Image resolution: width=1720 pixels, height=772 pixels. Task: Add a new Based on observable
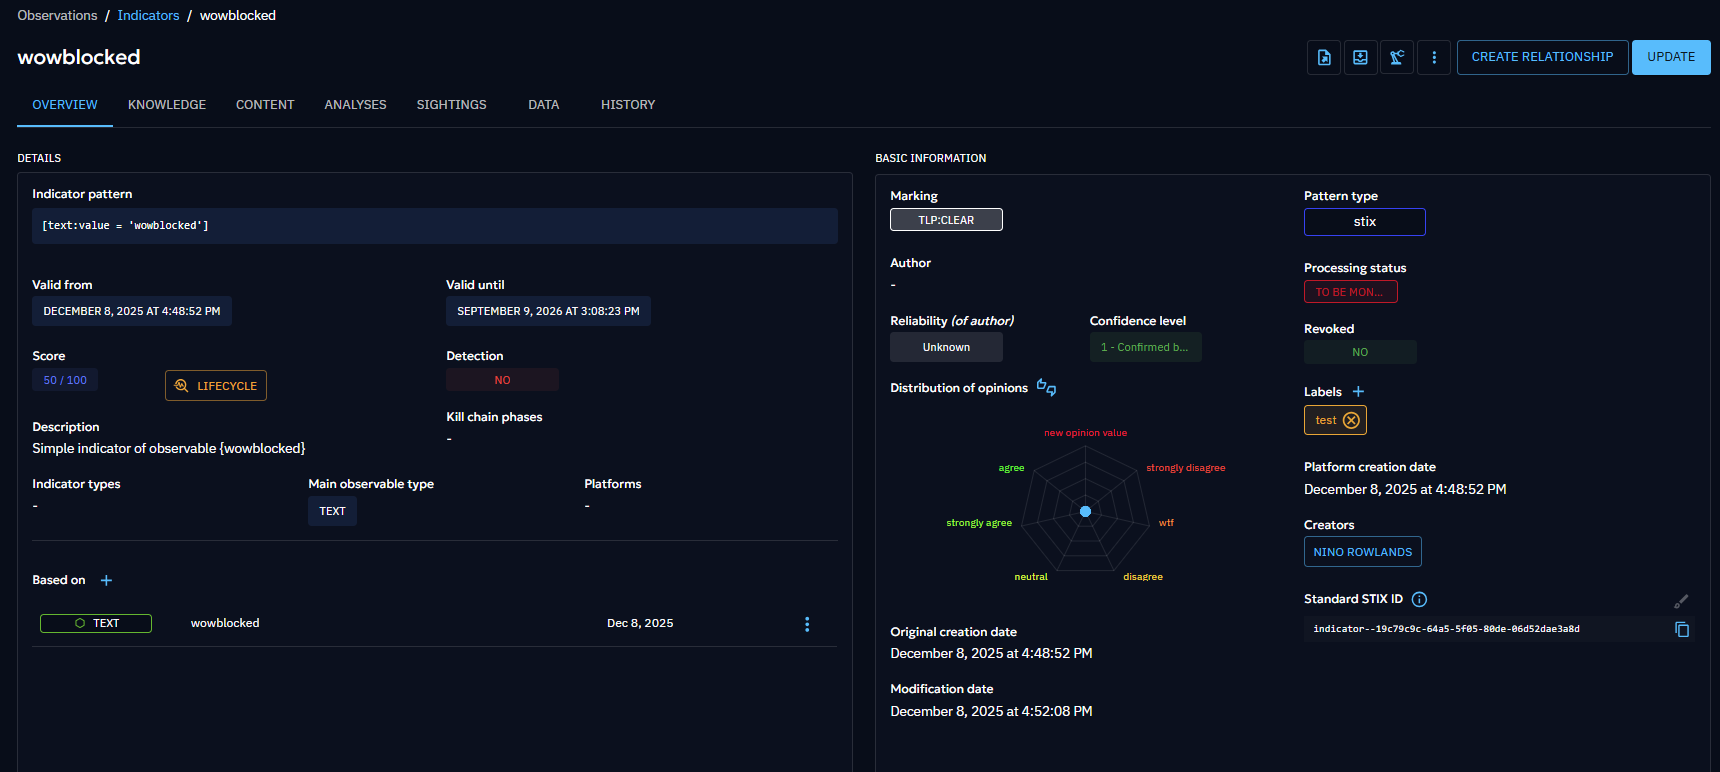coord(106,580)
